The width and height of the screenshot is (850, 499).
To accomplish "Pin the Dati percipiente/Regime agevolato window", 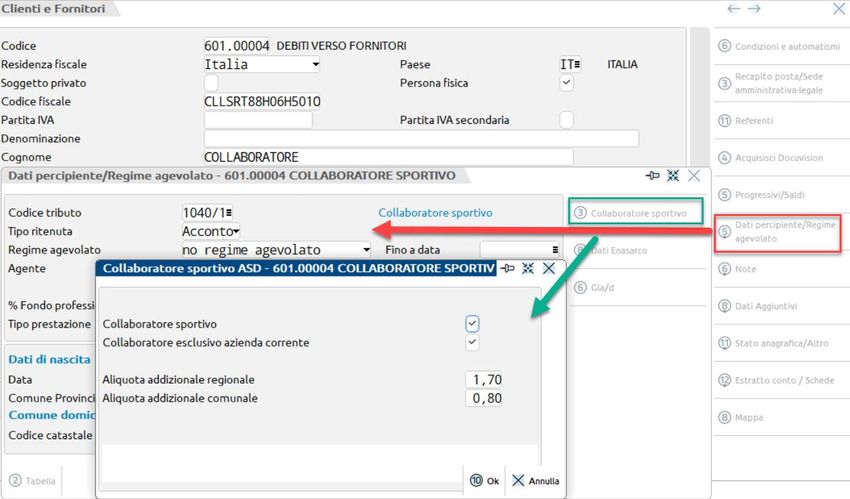I will pos(653,175).
